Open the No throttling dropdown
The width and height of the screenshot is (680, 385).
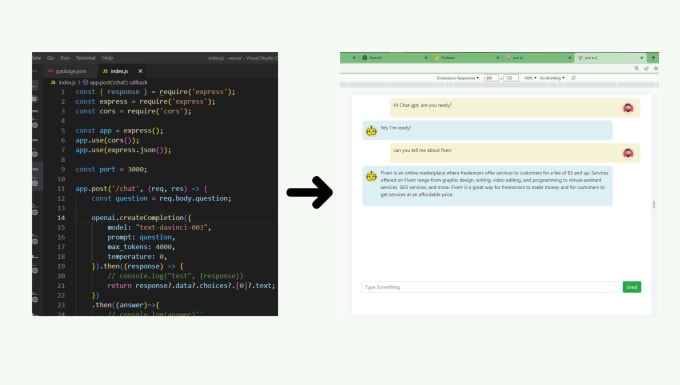point(552,78)
